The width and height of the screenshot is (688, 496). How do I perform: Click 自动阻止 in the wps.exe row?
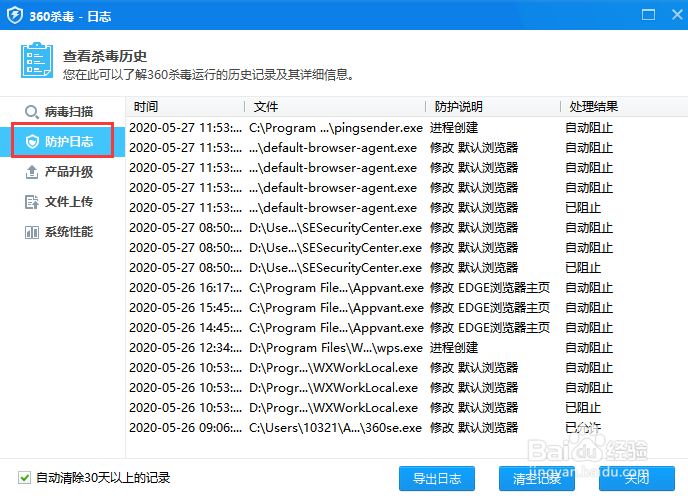pos(589,348)
